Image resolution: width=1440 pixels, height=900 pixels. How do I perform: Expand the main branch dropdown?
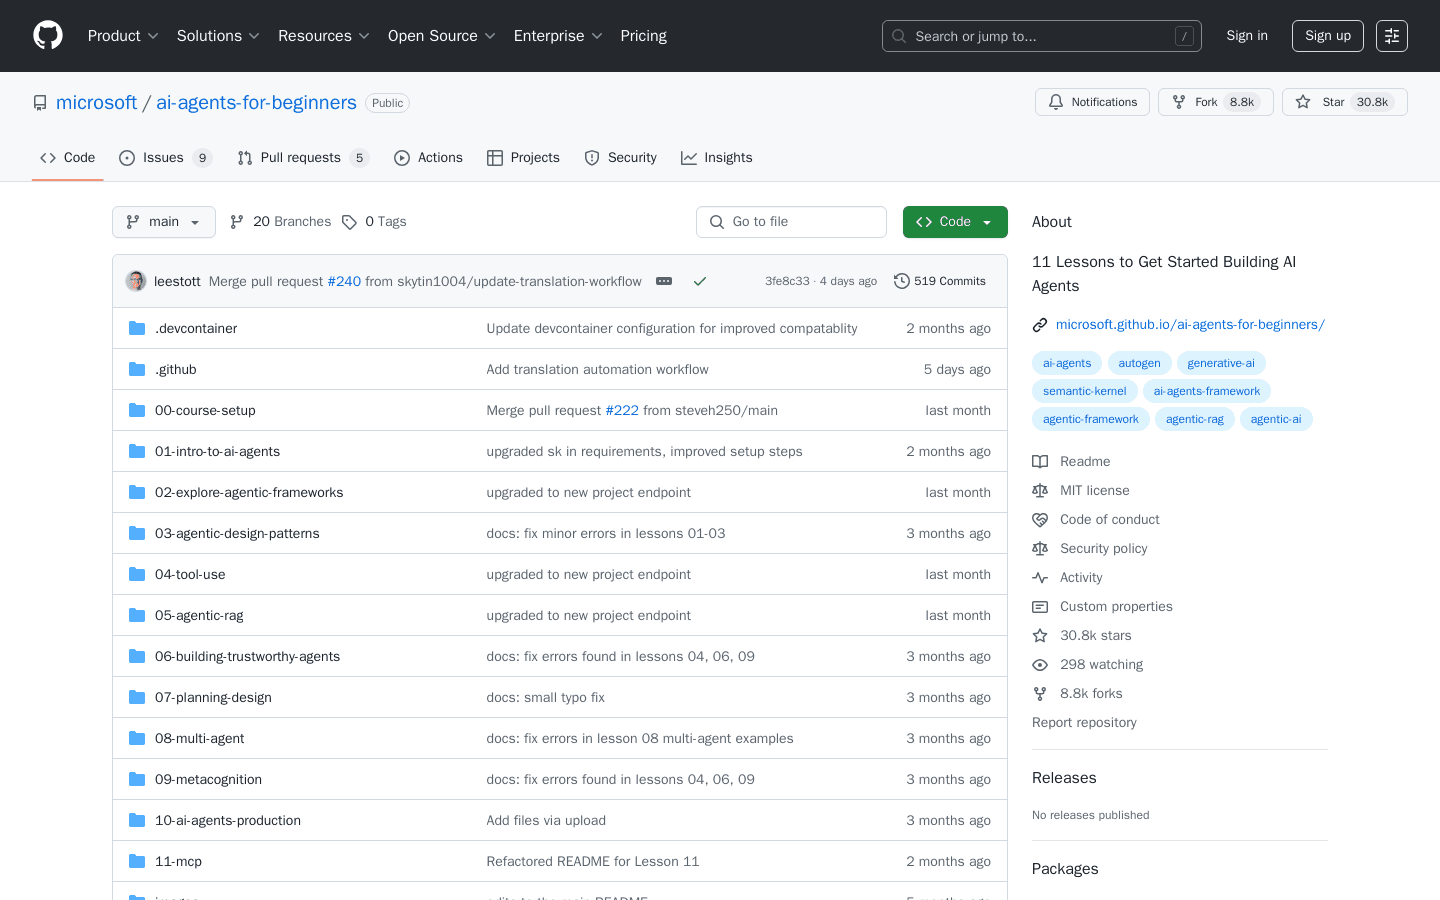pos(163,221)
